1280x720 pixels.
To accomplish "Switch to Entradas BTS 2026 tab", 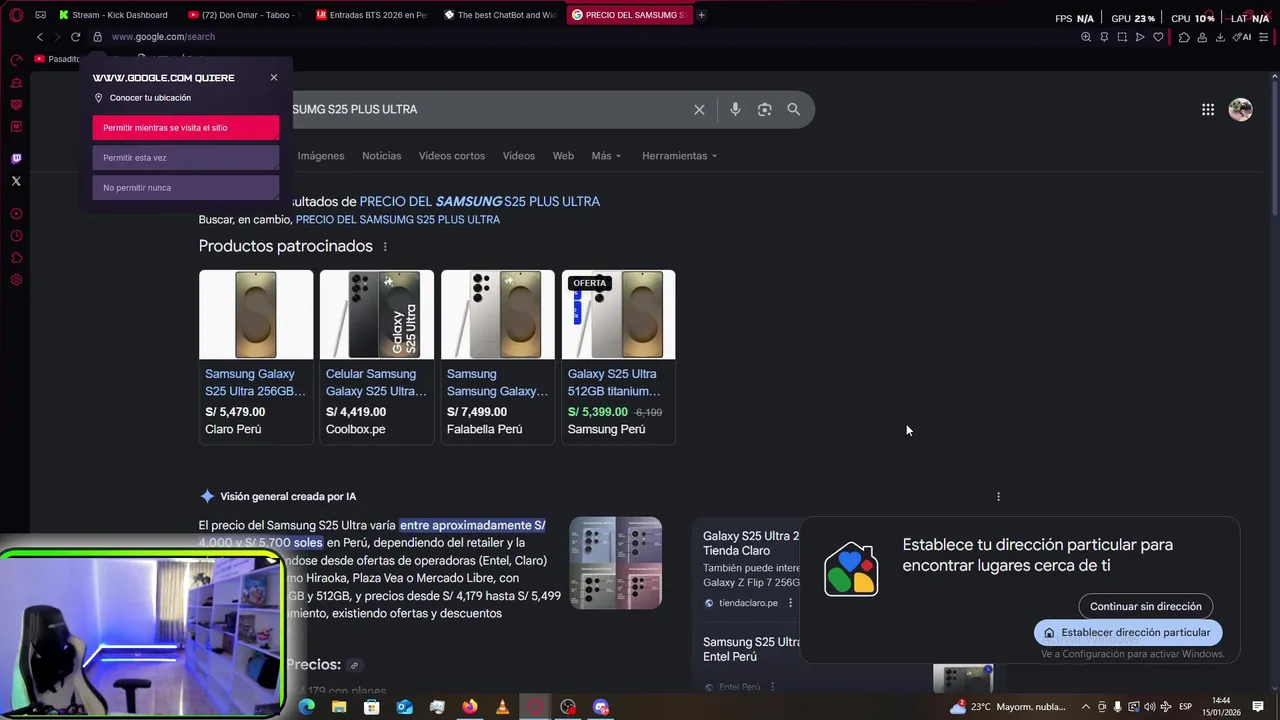I will [372, 15].
